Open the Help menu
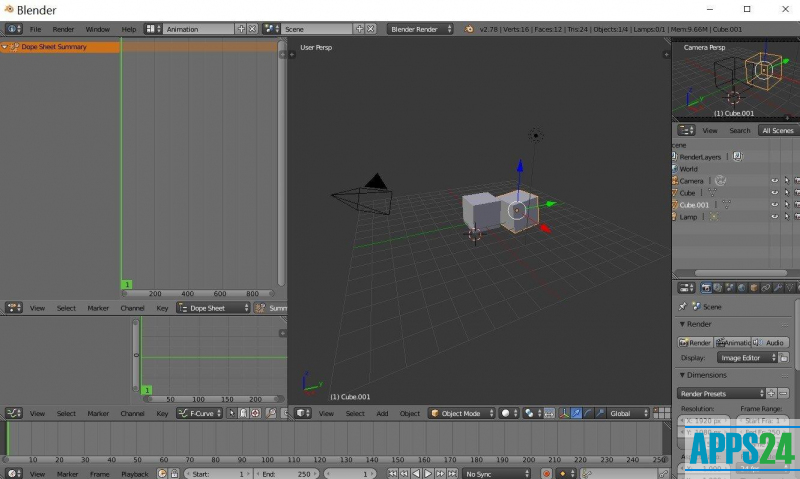 click(x=129, y=29)
